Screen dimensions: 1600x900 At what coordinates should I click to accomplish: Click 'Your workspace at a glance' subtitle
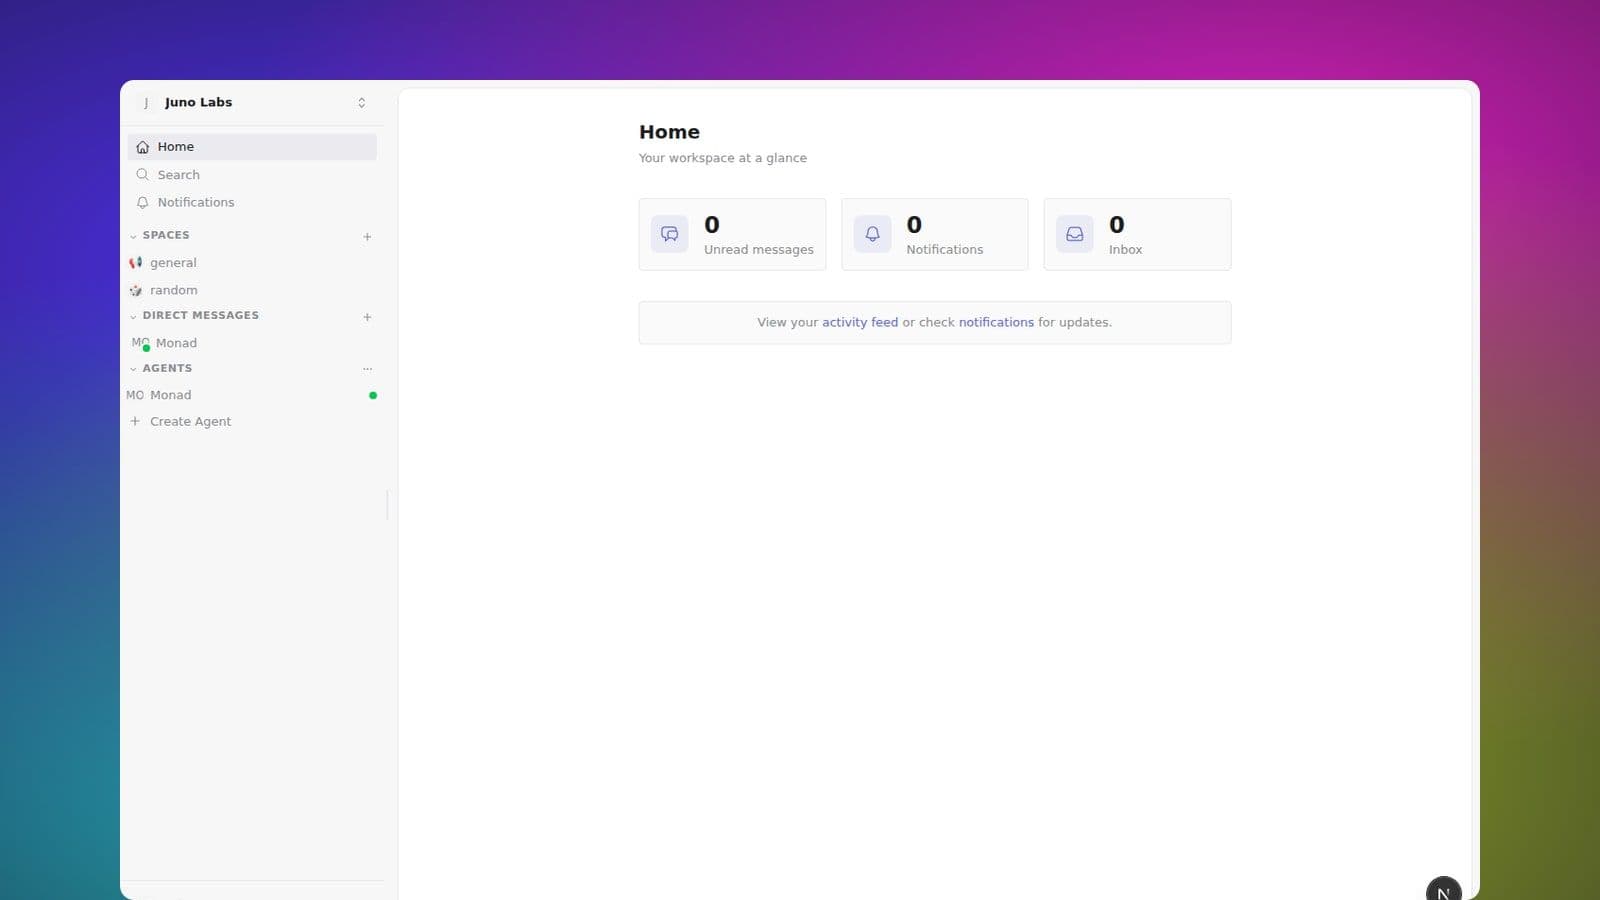click(723, 158)
